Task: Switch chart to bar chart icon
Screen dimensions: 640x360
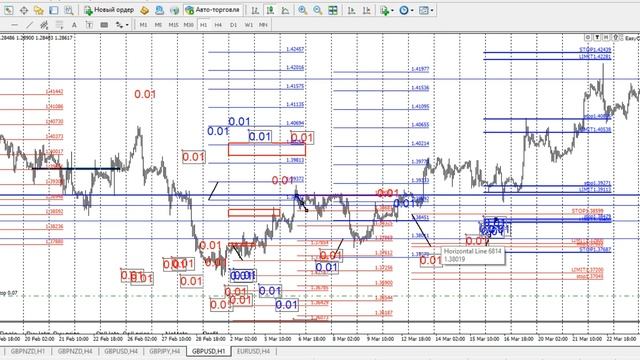Action: pyautogui.click(x=255, y=10)
